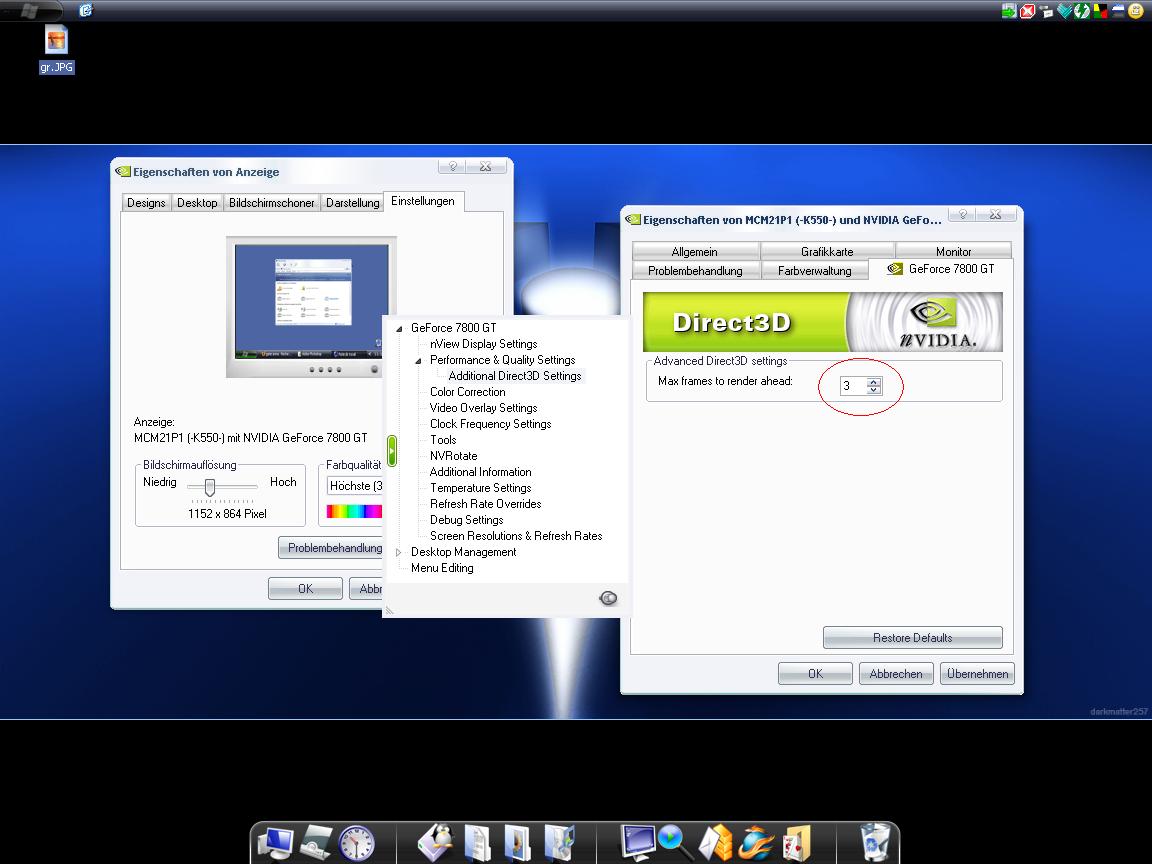Click the Bildschirmauflösung slider handle
The width and height of the screenshot is (1152, 864).
pos(210,487)
